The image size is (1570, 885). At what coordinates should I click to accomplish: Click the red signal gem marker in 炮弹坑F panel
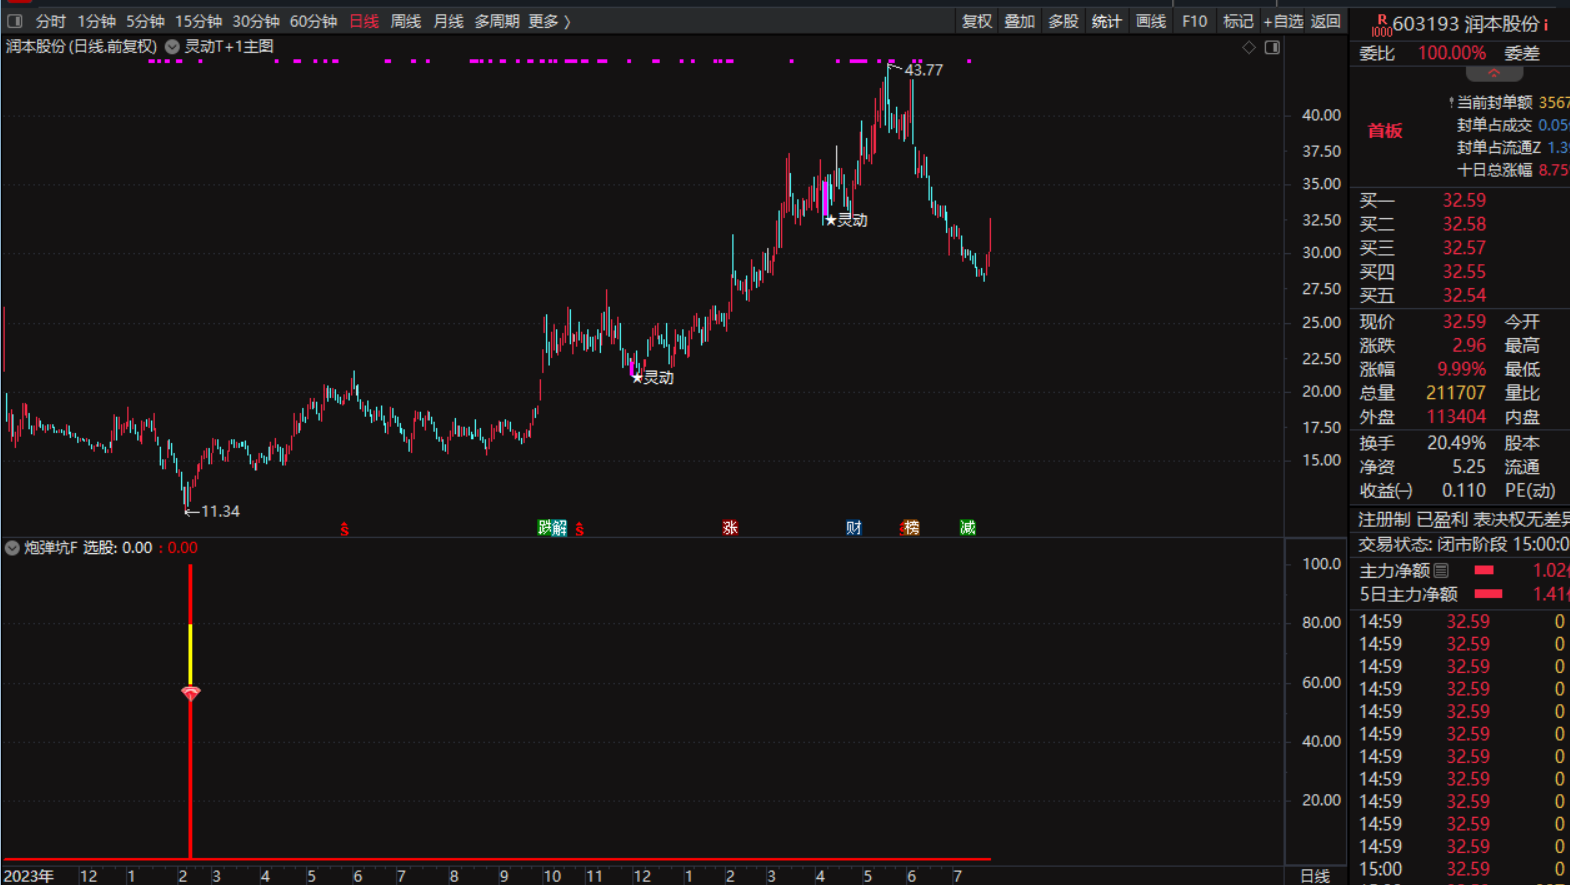pos(191,693)
